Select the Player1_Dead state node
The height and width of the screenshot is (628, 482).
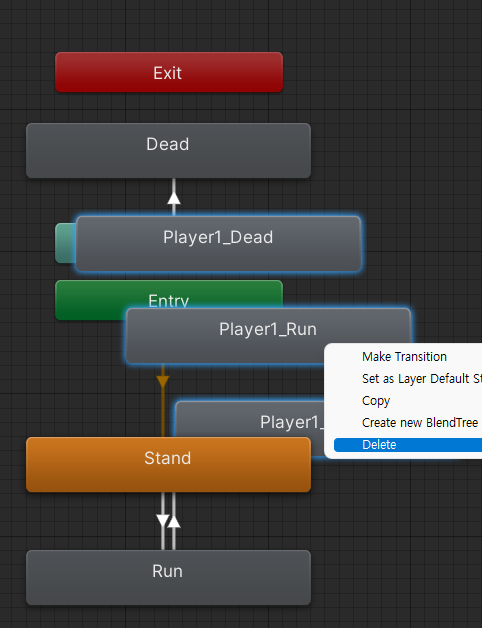pos(218,244)
